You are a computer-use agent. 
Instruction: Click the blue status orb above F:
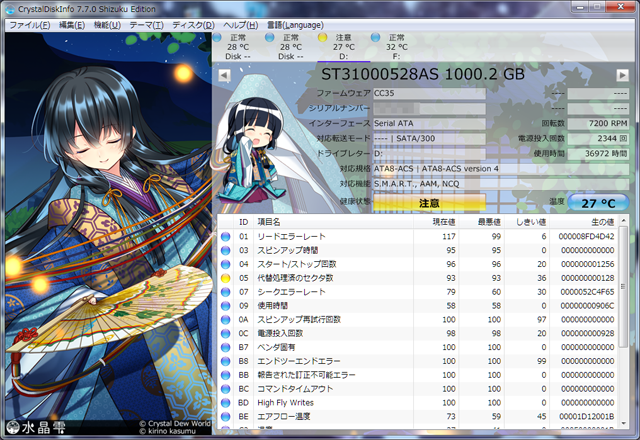(376, 38)
